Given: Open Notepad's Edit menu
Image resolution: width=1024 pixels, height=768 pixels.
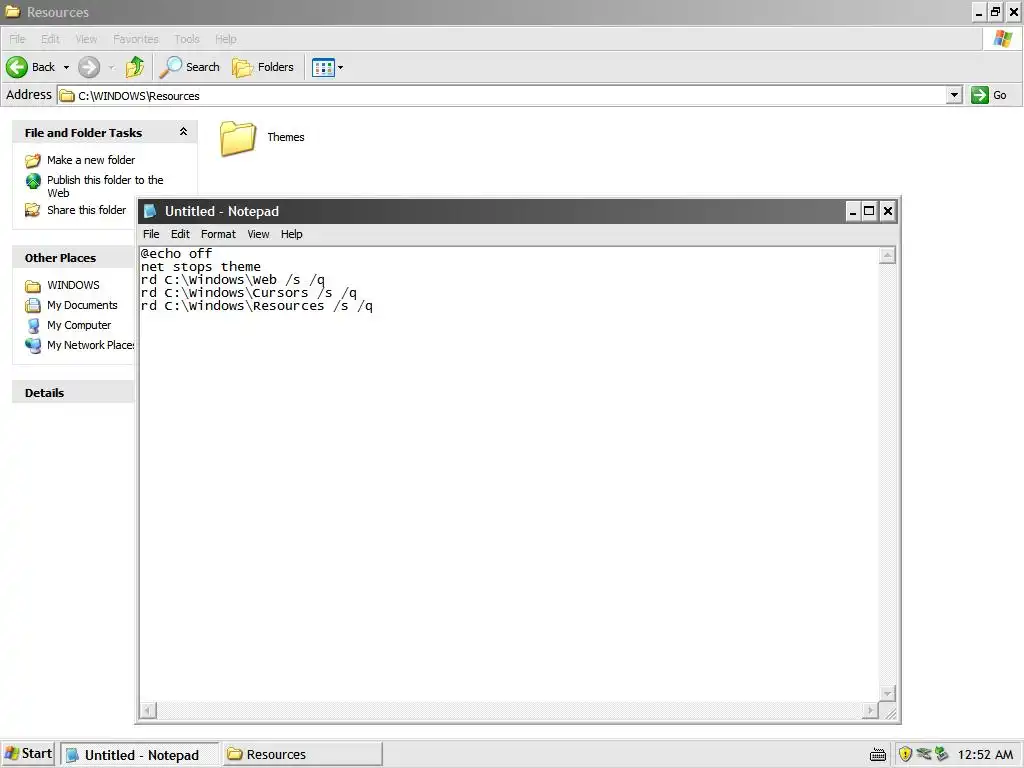Looking at the screenshot, I should [180, 234].
